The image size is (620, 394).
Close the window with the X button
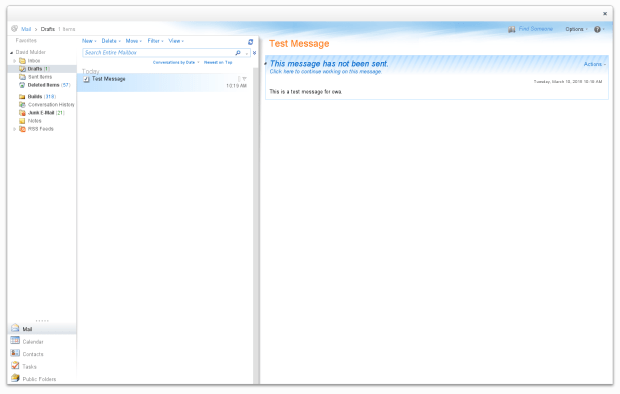click(x=605, y=13)
